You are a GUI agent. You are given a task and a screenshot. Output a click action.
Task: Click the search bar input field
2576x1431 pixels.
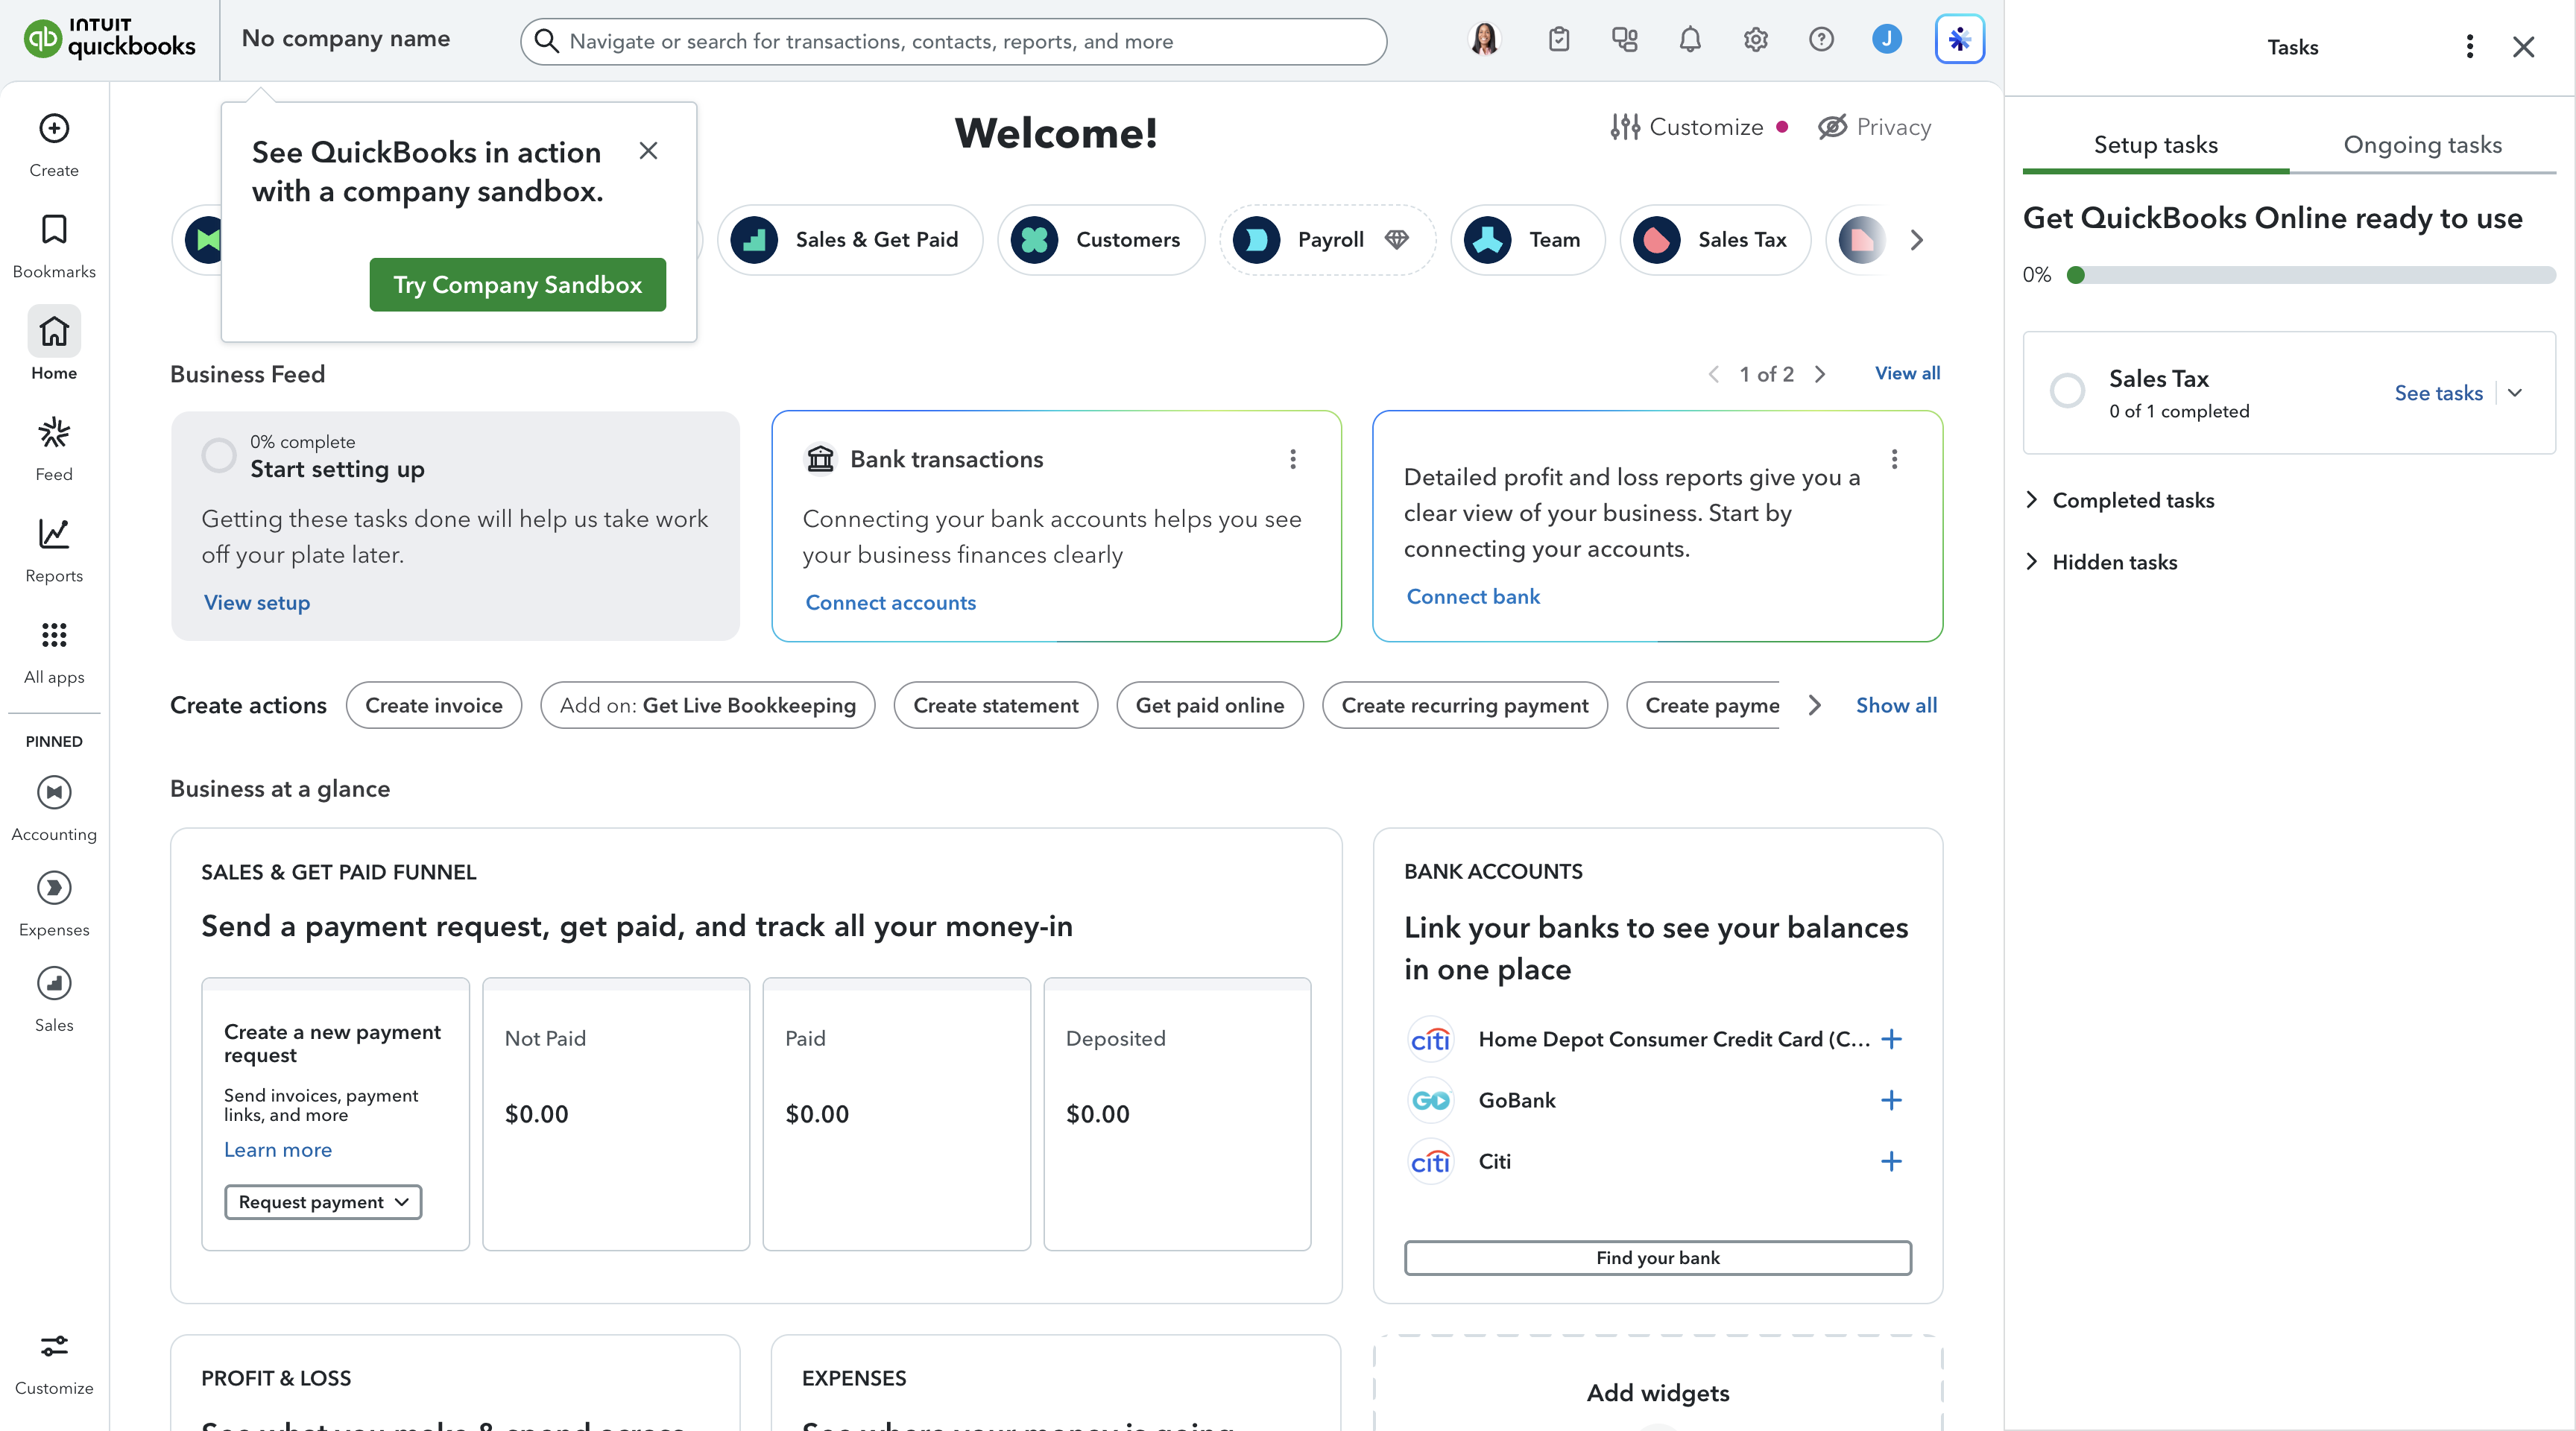(953, 41)
